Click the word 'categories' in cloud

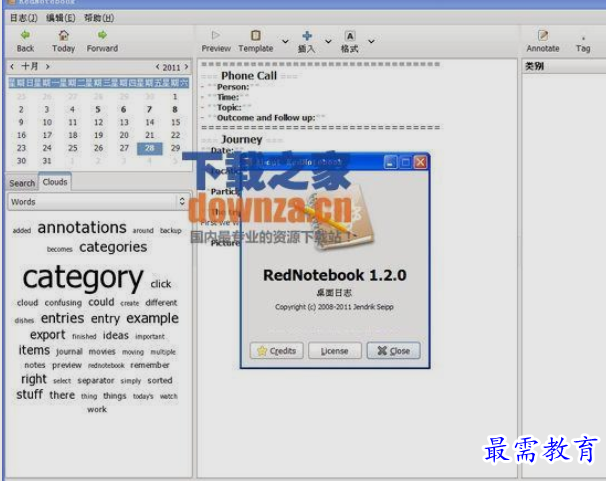point(113,247)
